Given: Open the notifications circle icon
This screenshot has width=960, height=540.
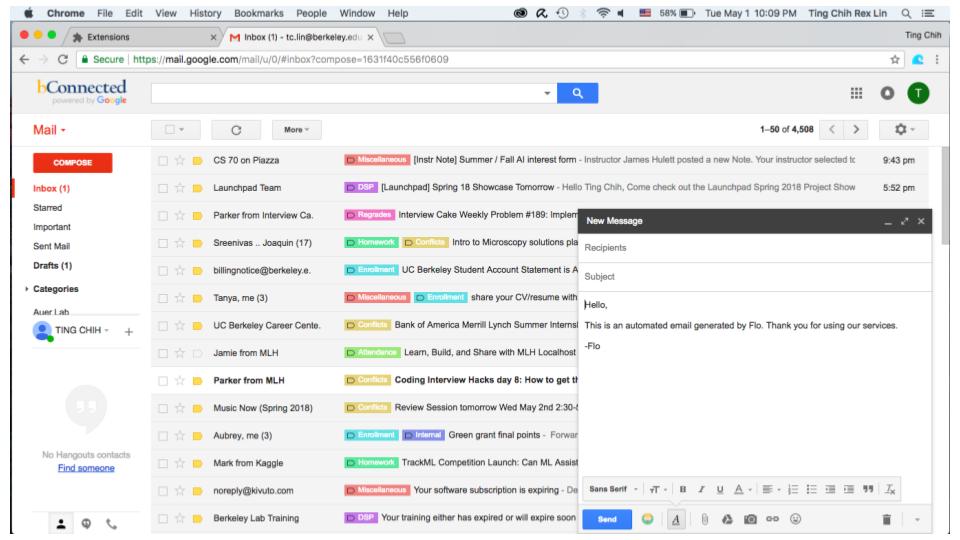Looking at the screenshot, I should coord(887,93).
